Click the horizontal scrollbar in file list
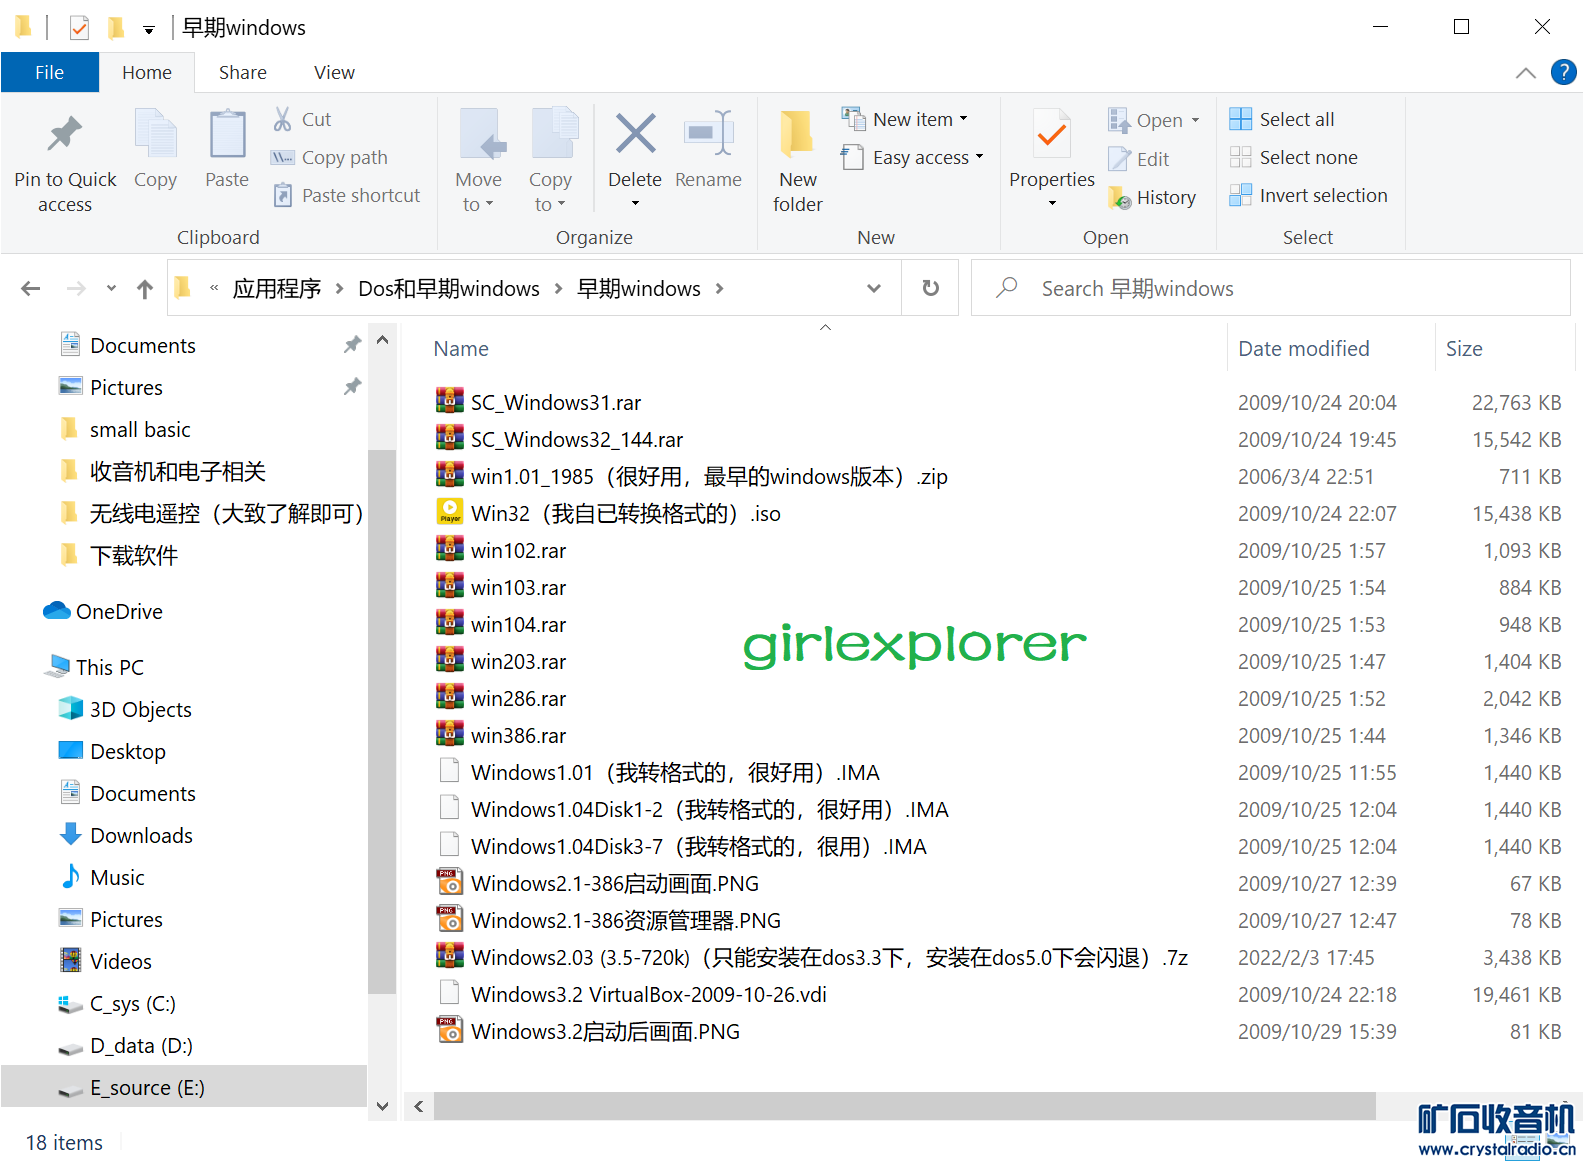 click(904, 1105)
